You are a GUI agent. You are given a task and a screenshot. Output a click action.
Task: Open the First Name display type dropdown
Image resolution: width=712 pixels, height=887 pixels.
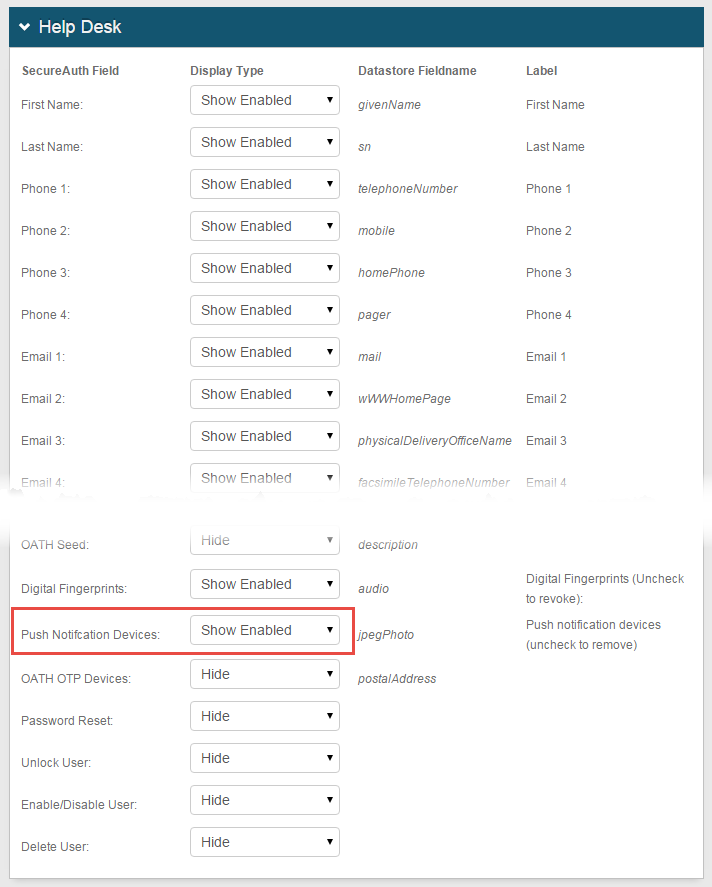click(x=265, y=100)
